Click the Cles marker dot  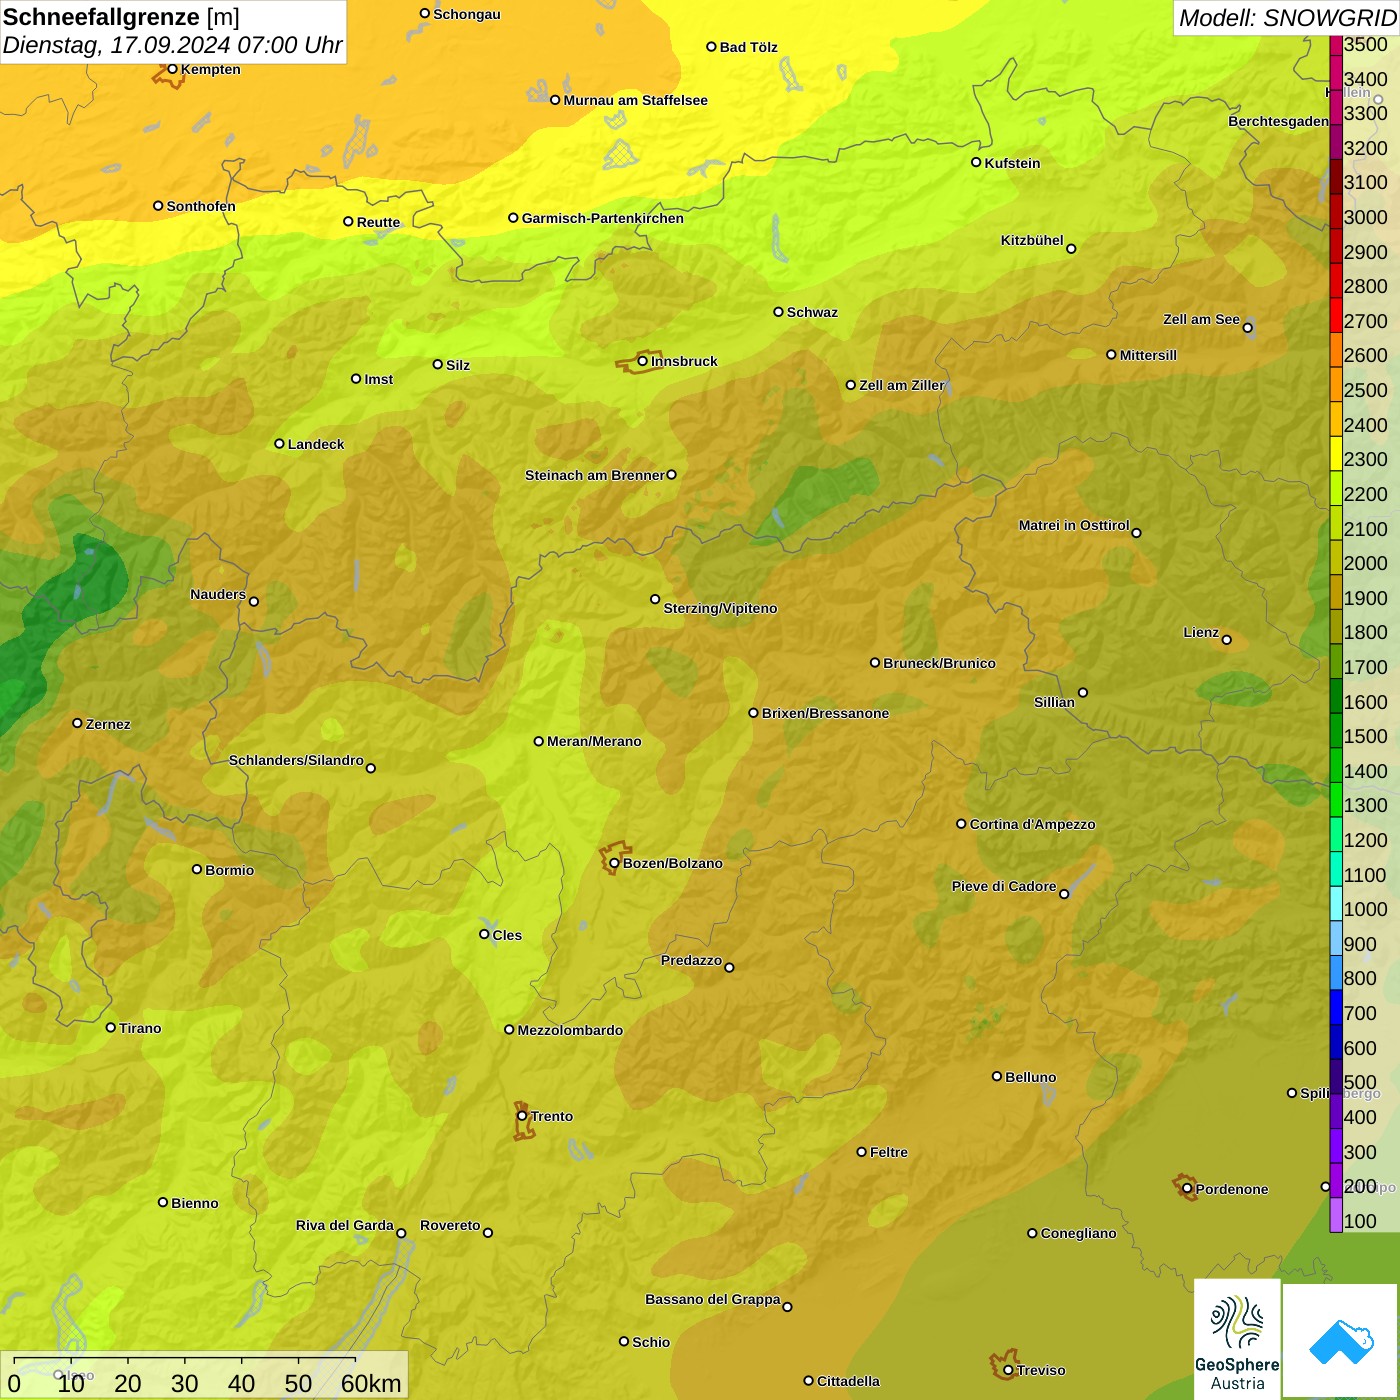point(484,934)
